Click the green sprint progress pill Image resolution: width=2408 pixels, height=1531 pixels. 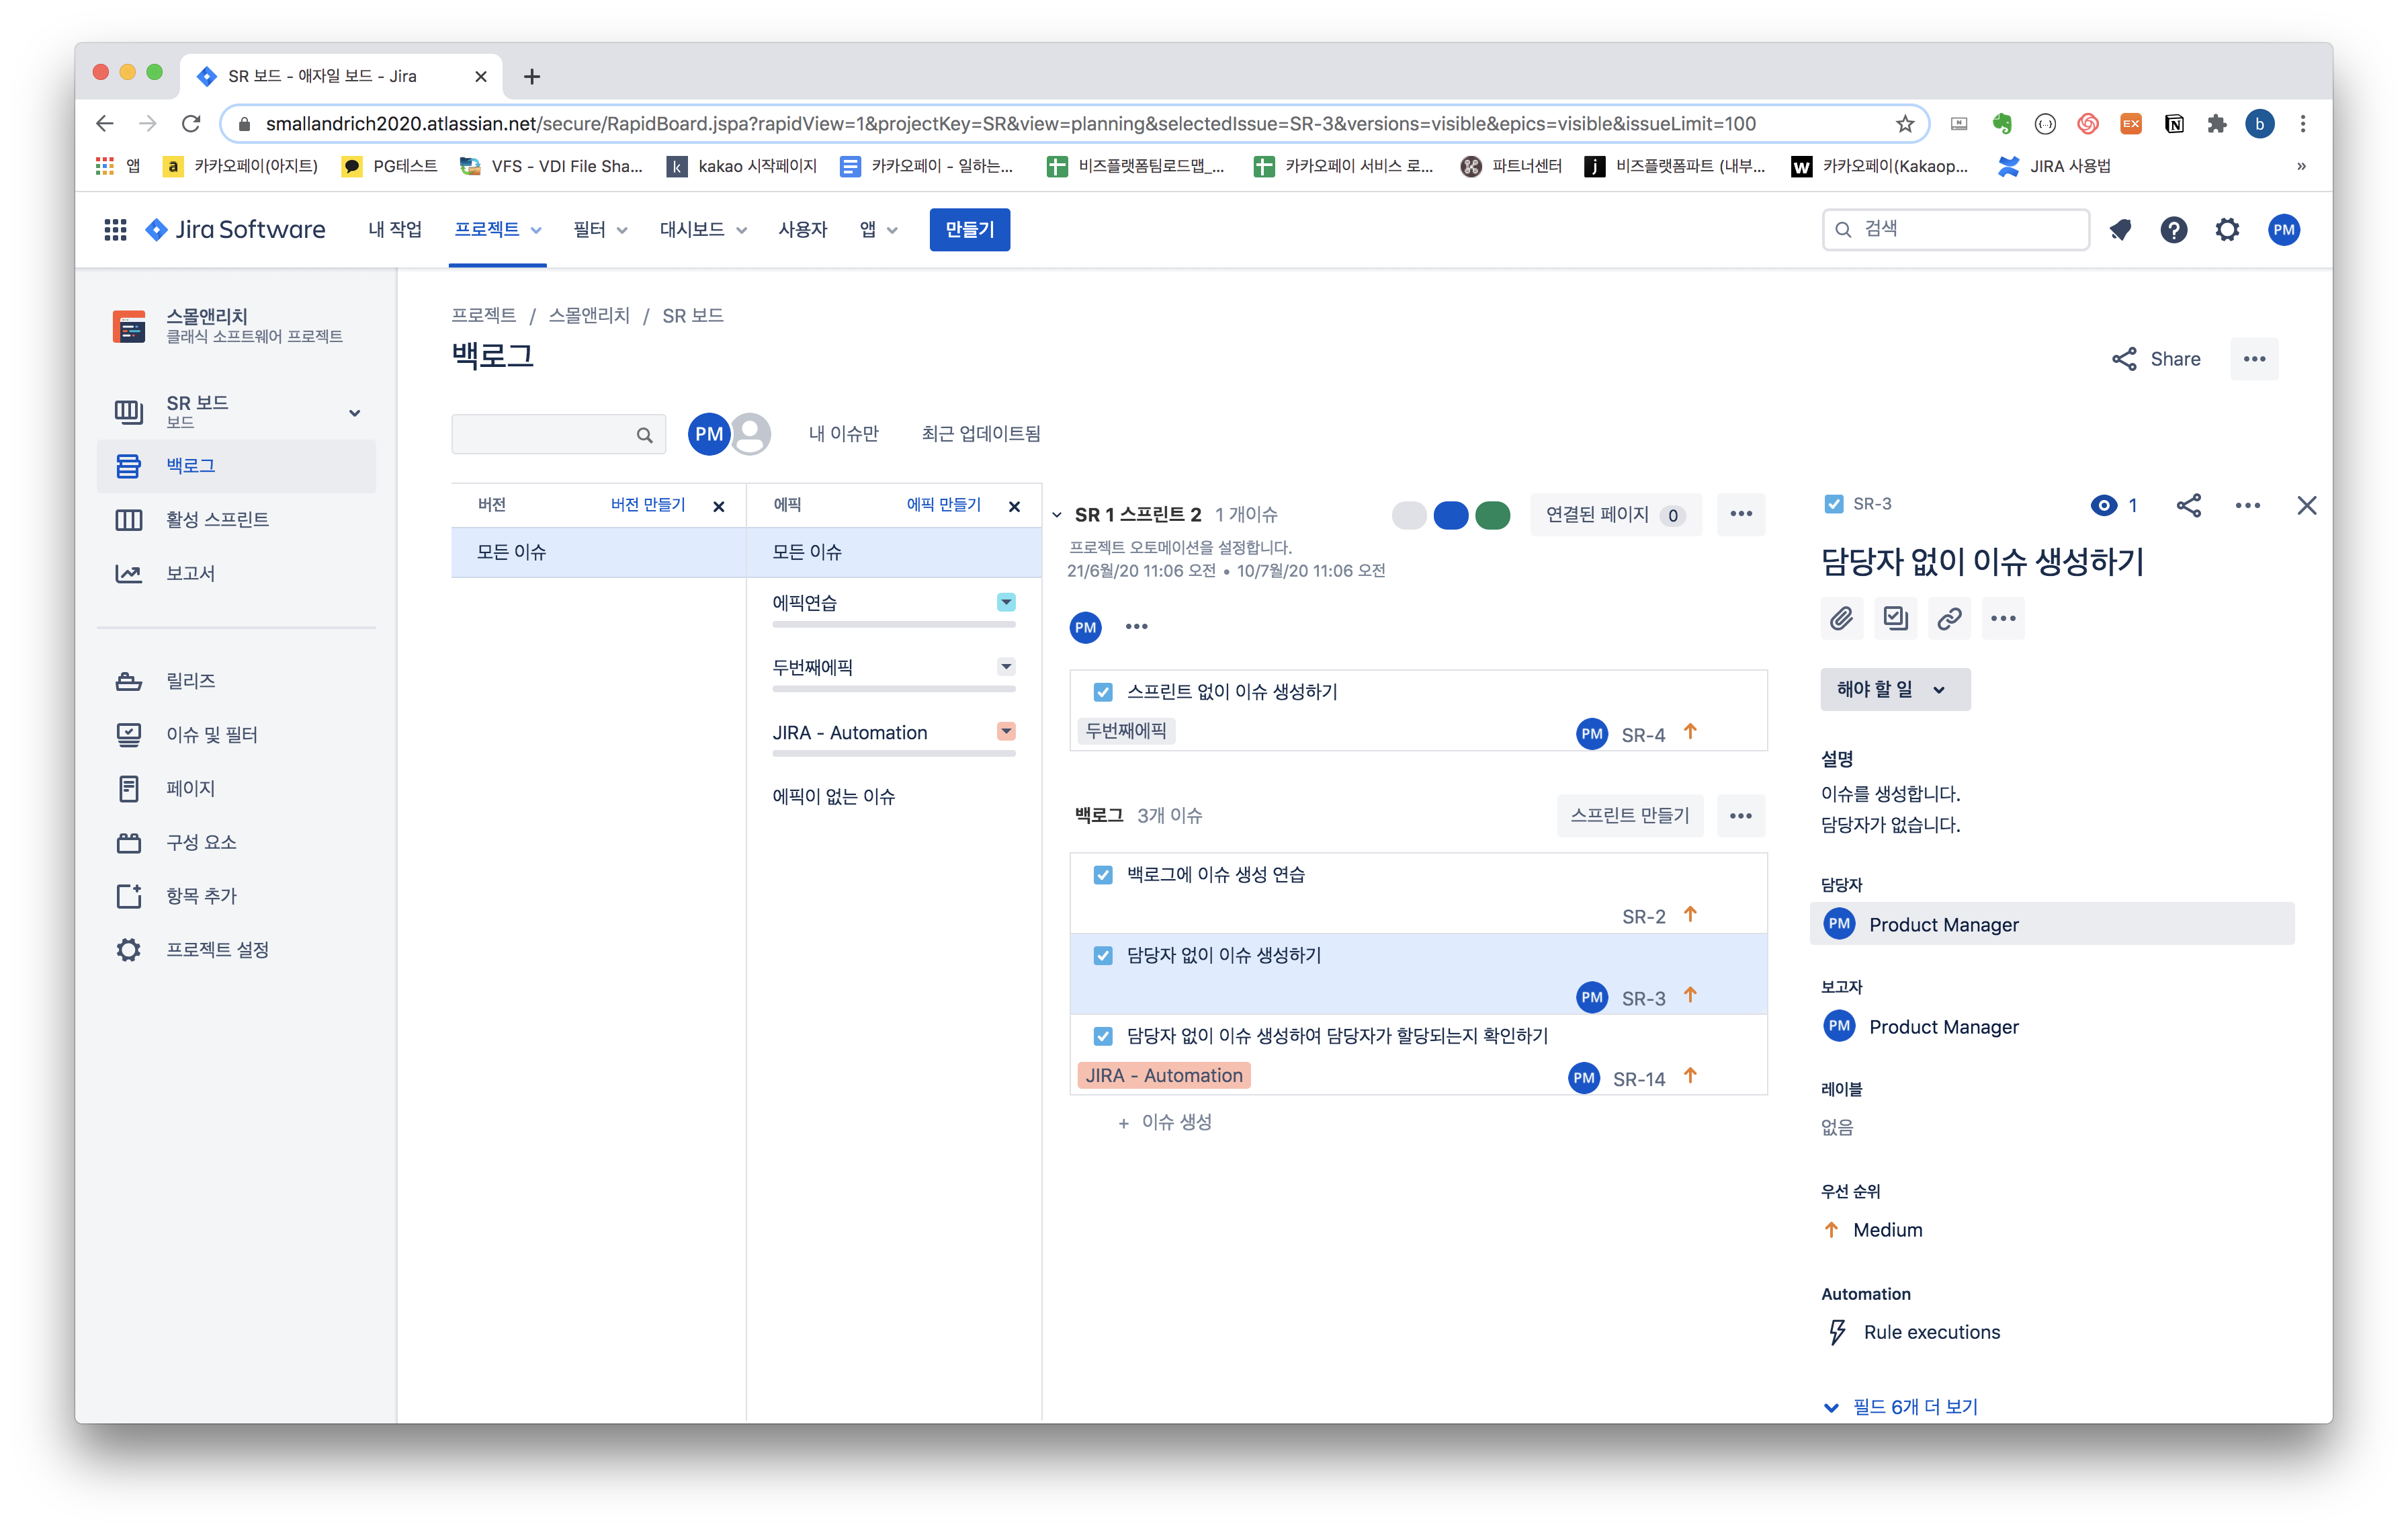click(1492, 515)
